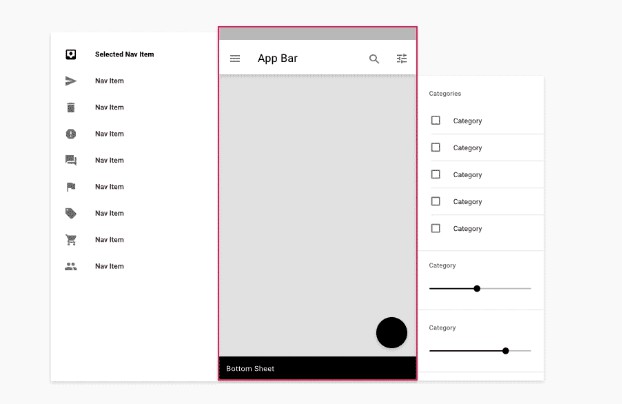Viewport: 622px width, 404px height.
Task: Select the Nav Item label next to the cart icon
Action: tap(109, 240)
